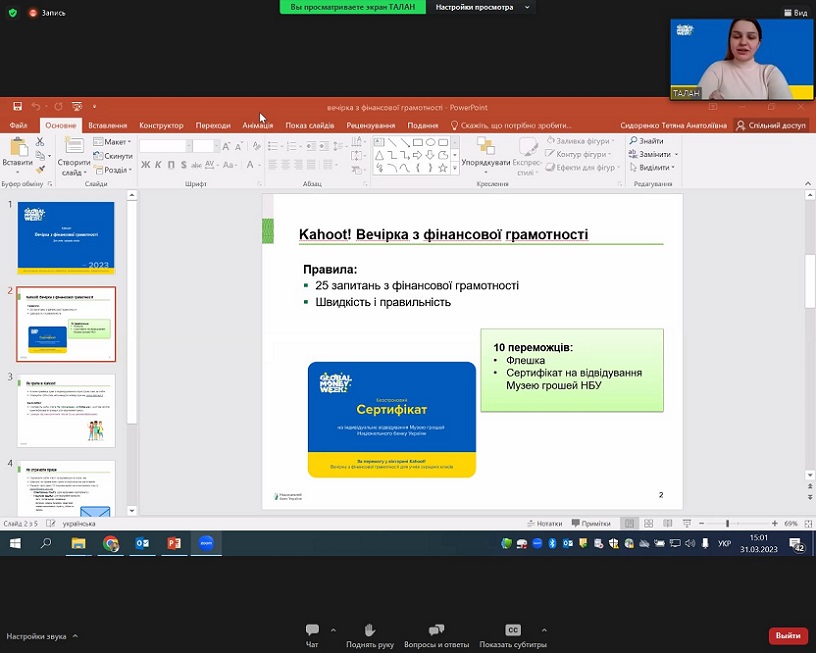Expand the shapes gallery more arrow

pyautogui.click(x=455, y=168)
